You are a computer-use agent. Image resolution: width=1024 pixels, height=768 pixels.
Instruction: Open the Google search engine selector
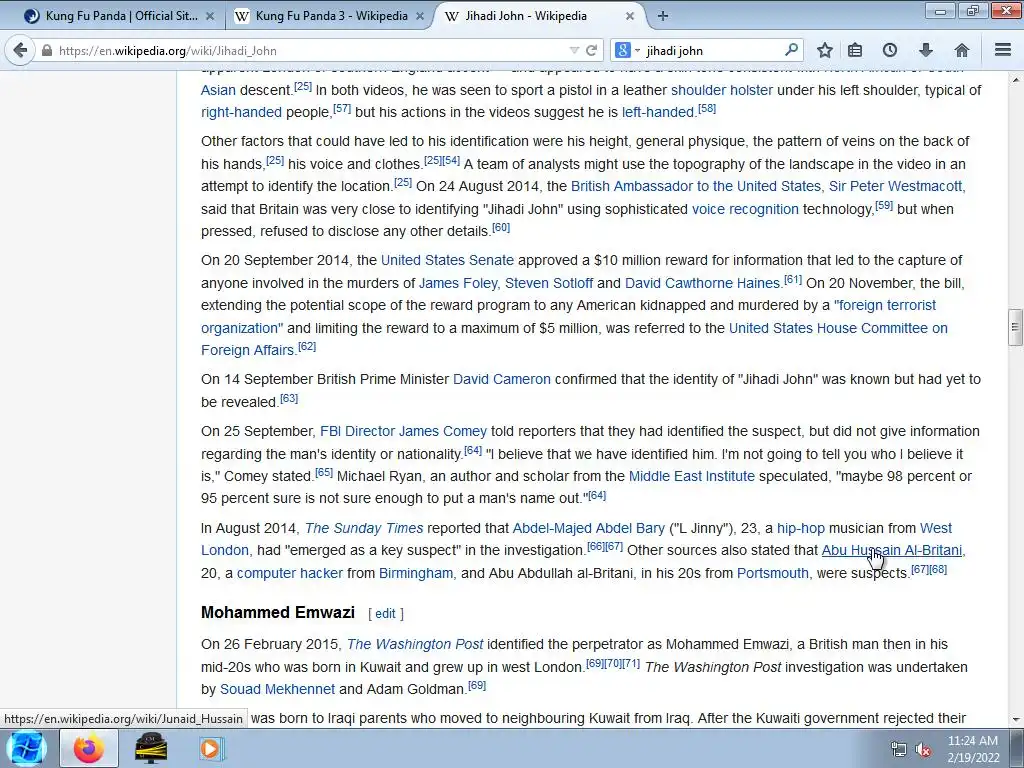[x=627, y=50]
